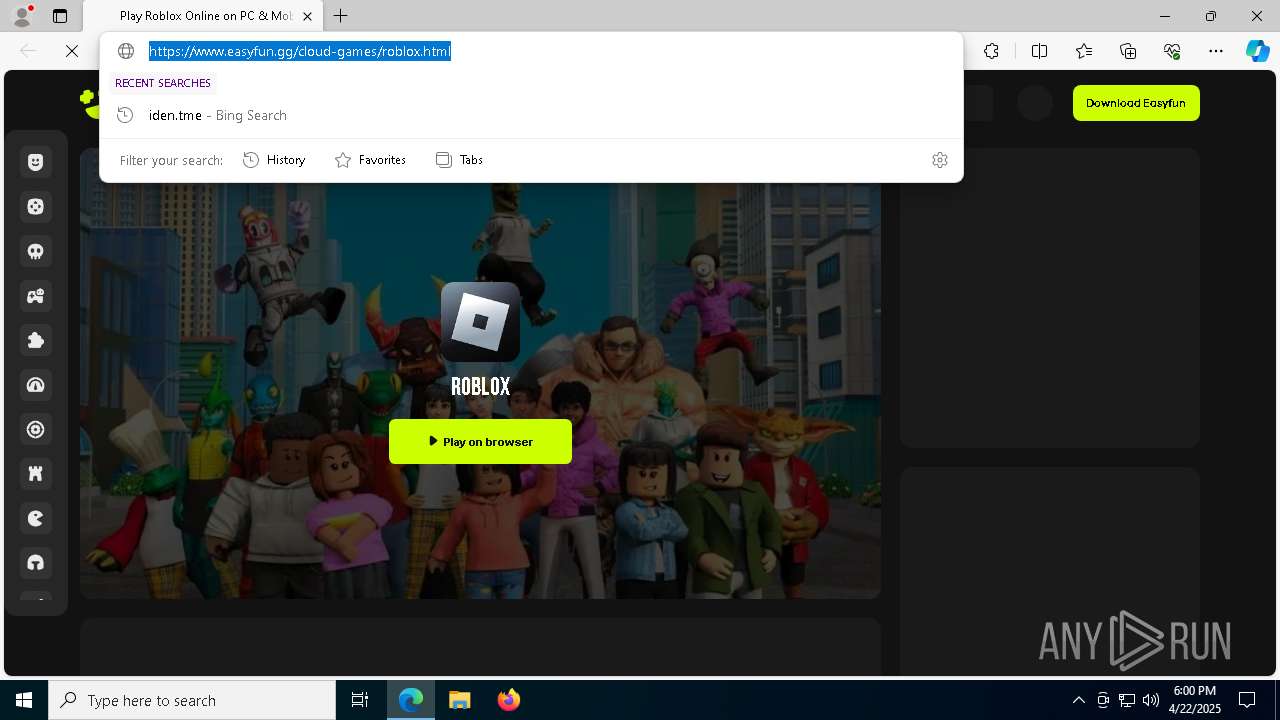Screen dimensions: 1280x720
Task: Open File Explorer from taskbar
Action: (x=460, y=700)
